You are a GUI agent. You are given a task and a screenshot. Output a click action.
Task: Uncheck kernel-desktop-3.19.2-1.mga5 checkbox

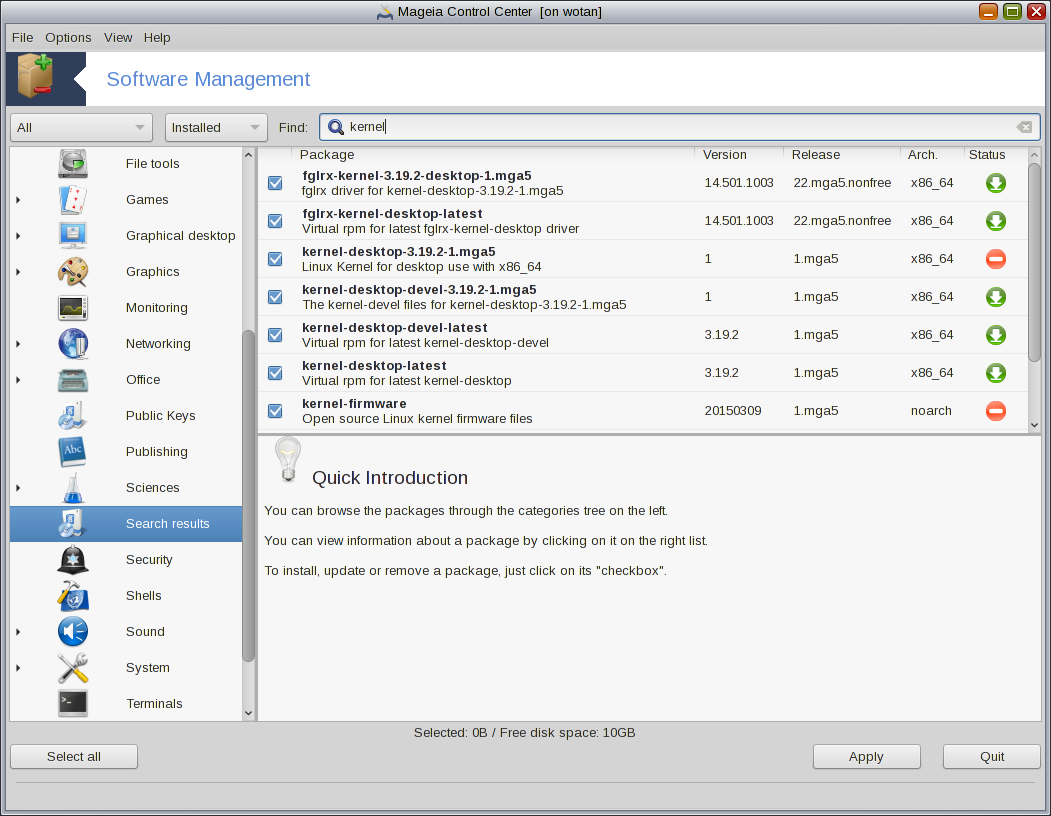(x=275, y=259)
